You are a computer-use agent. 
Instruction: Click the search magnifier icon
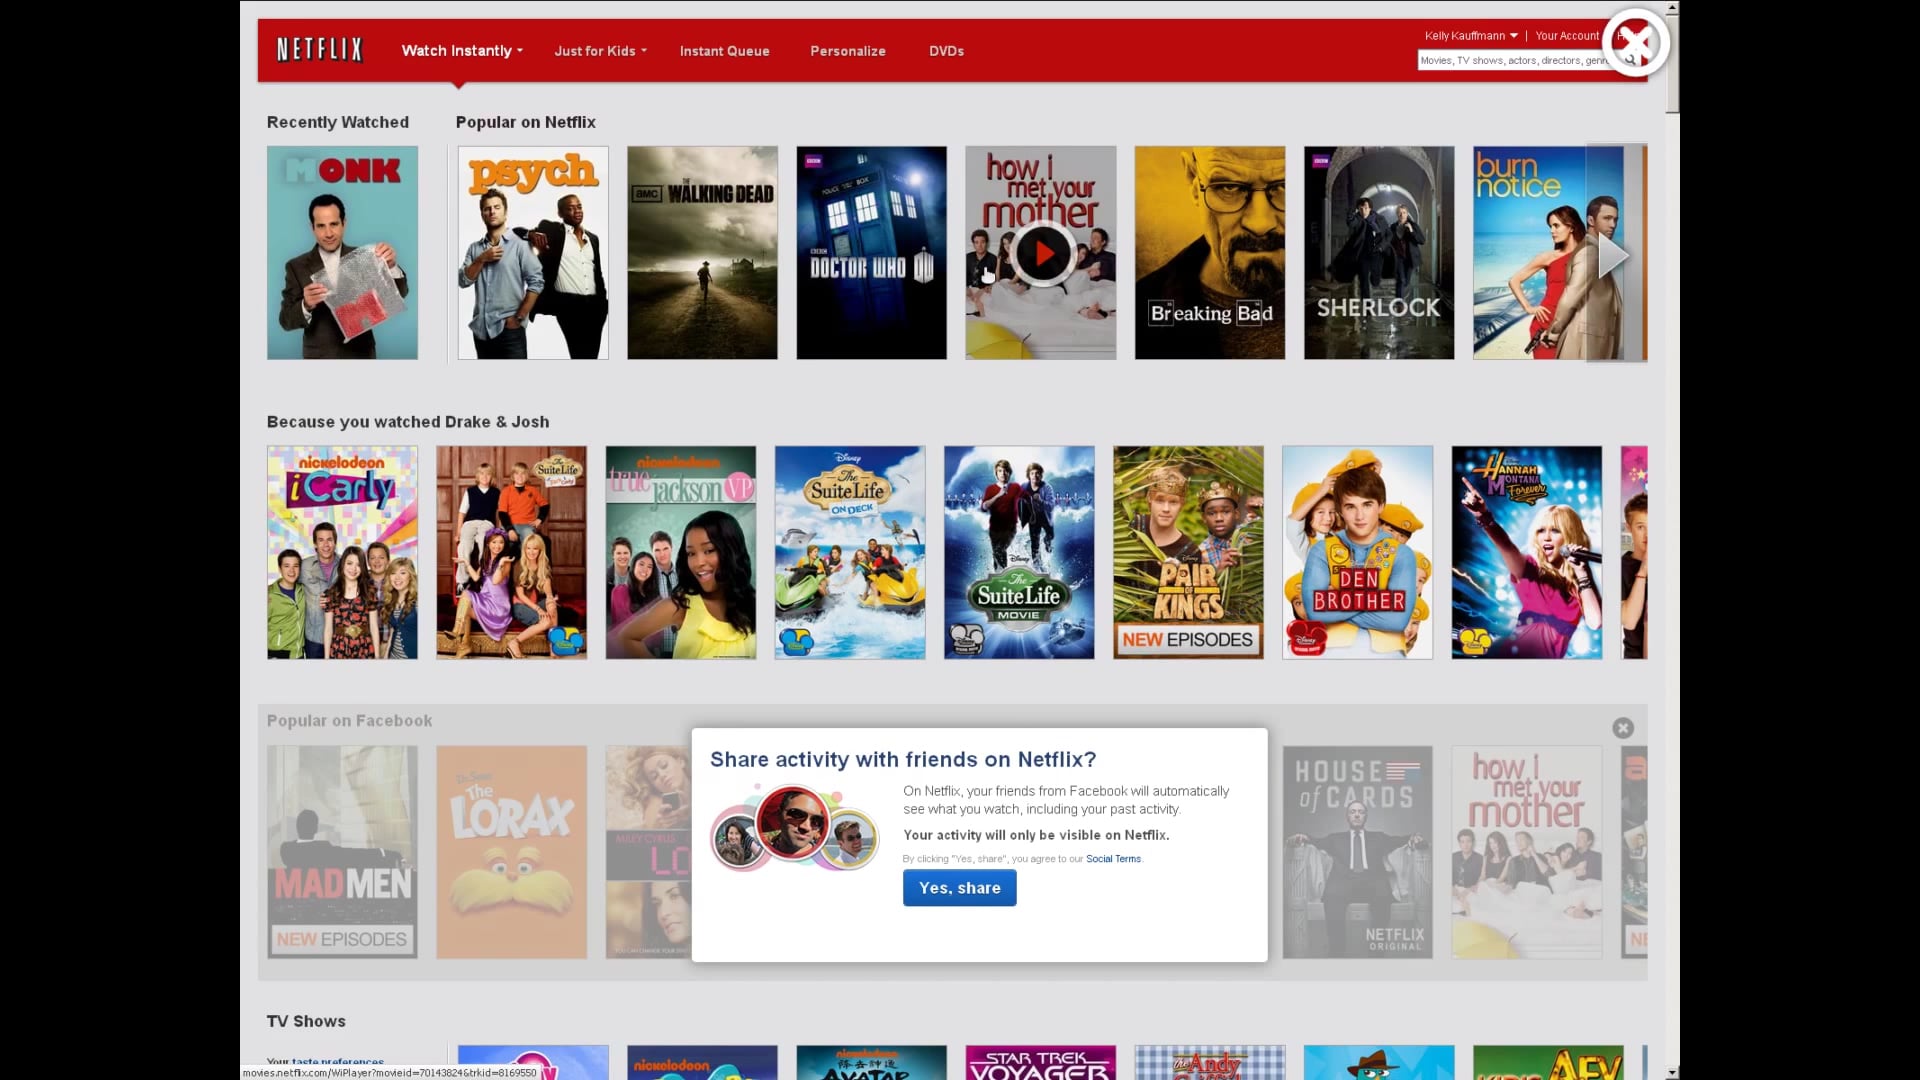tap(1630, 61)
